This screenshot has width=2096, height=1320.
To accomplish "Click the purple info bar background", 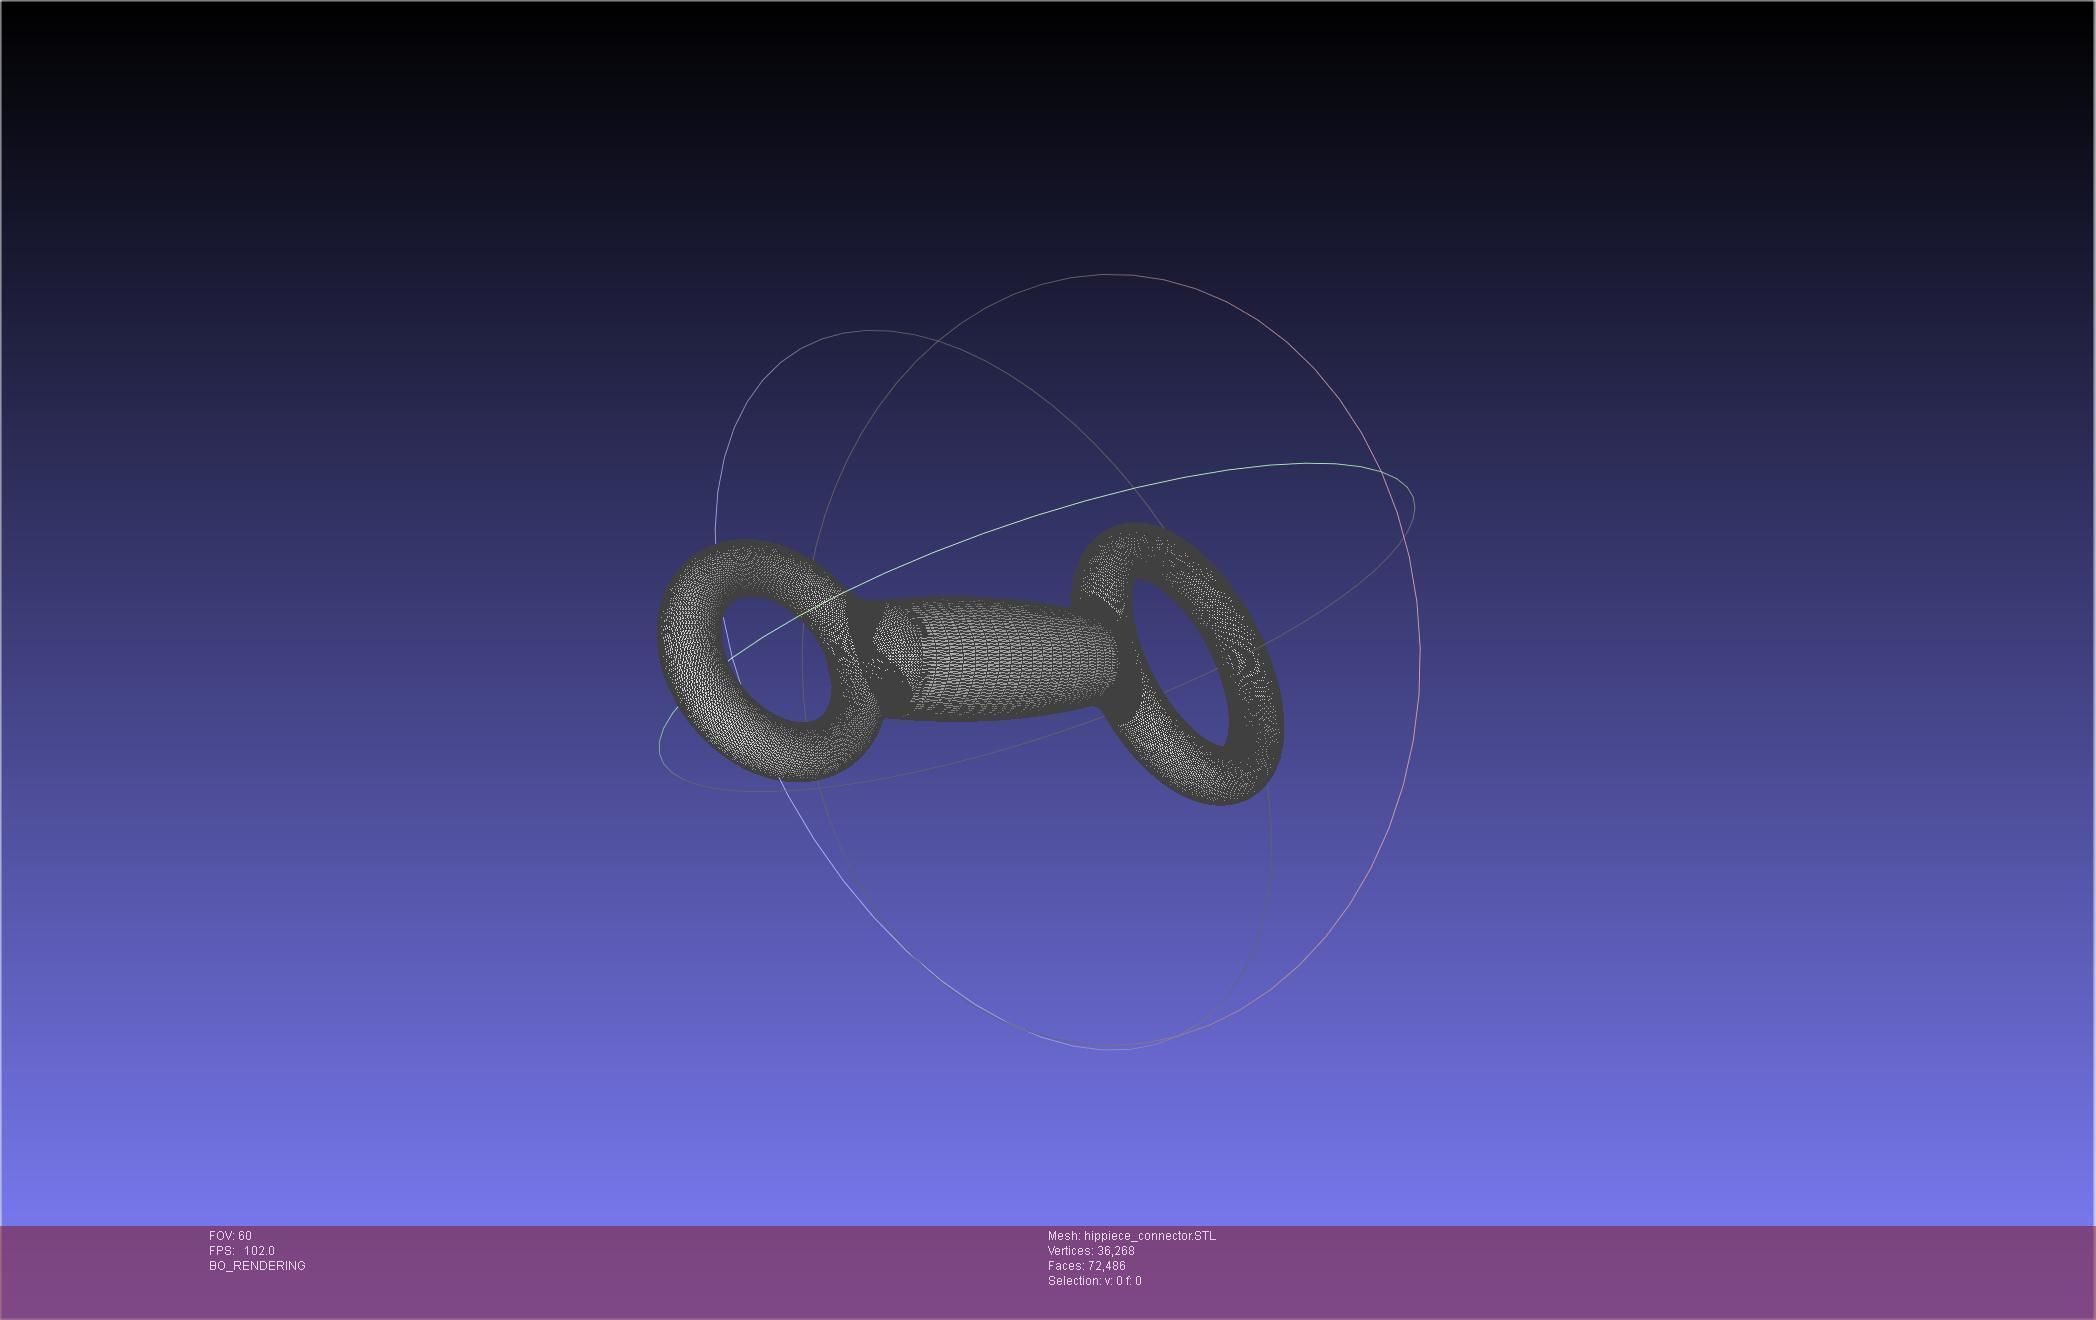I will (x=1600, y=1270).
